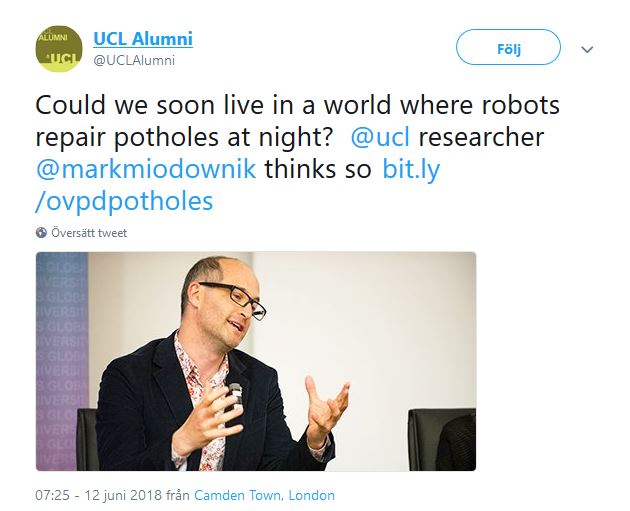Click the 07:25 - 12 juni 2018 timestamp
Screen dimensions: 630x511
point(98,495)
